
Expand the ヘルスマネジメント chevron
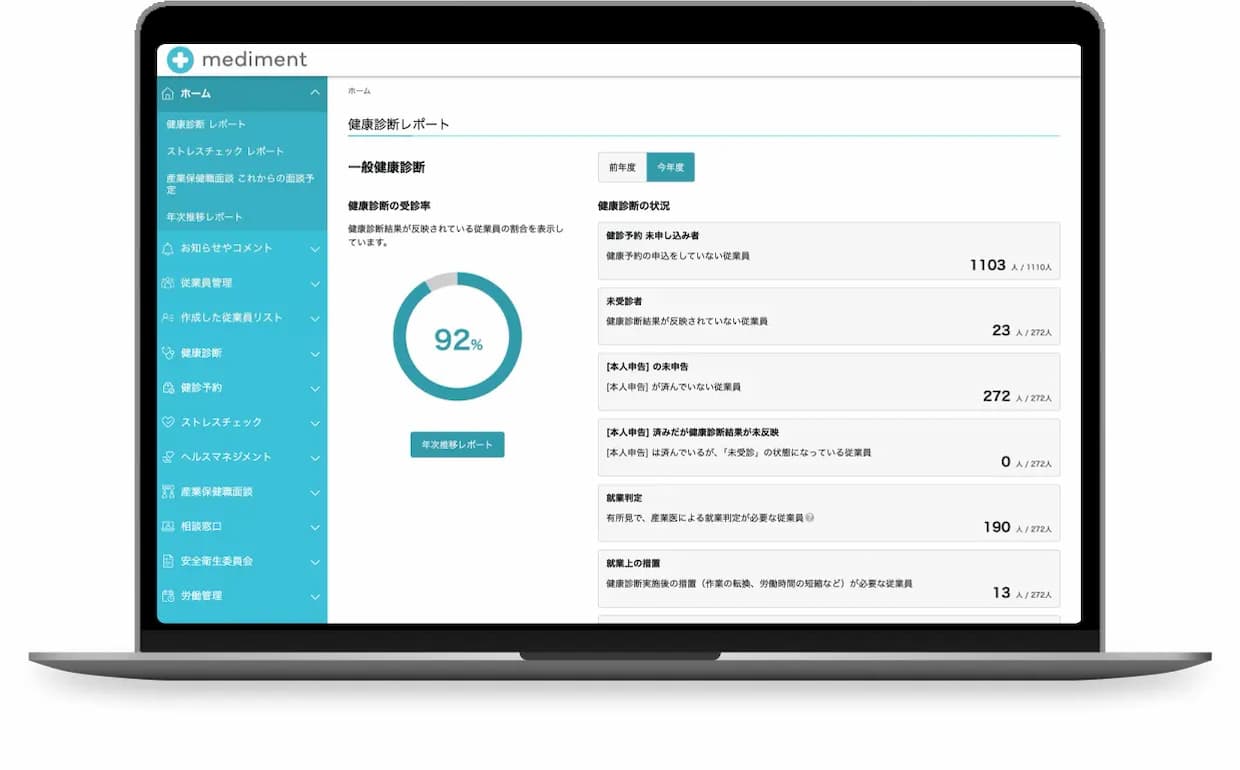point(315,457)
